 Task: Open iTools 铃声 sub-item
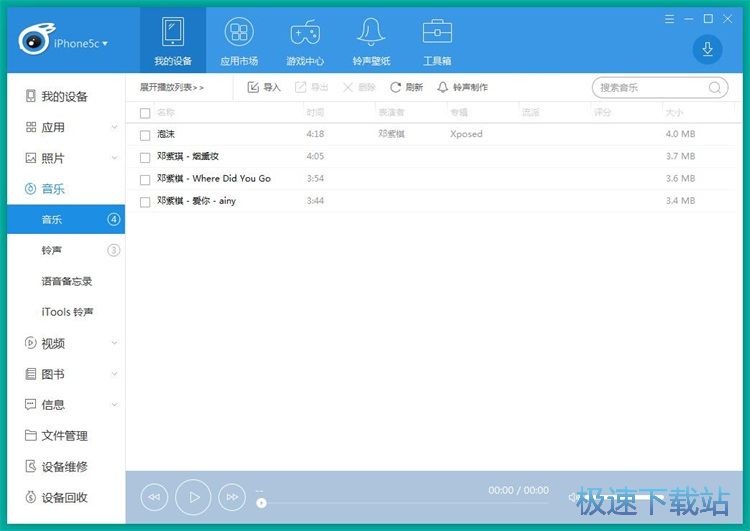tap(67, 312)
